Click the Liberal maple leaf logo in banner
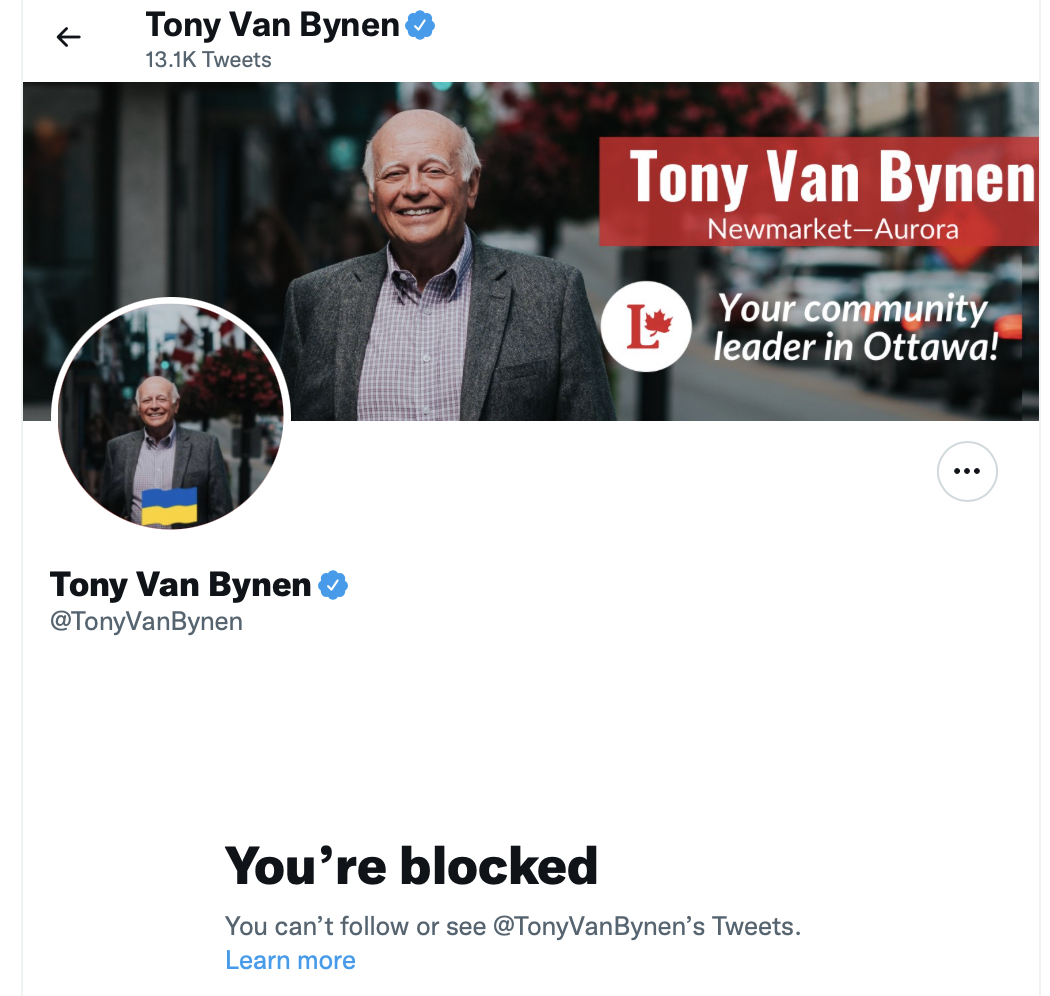 pyautogui.click(x=647, y=326)
